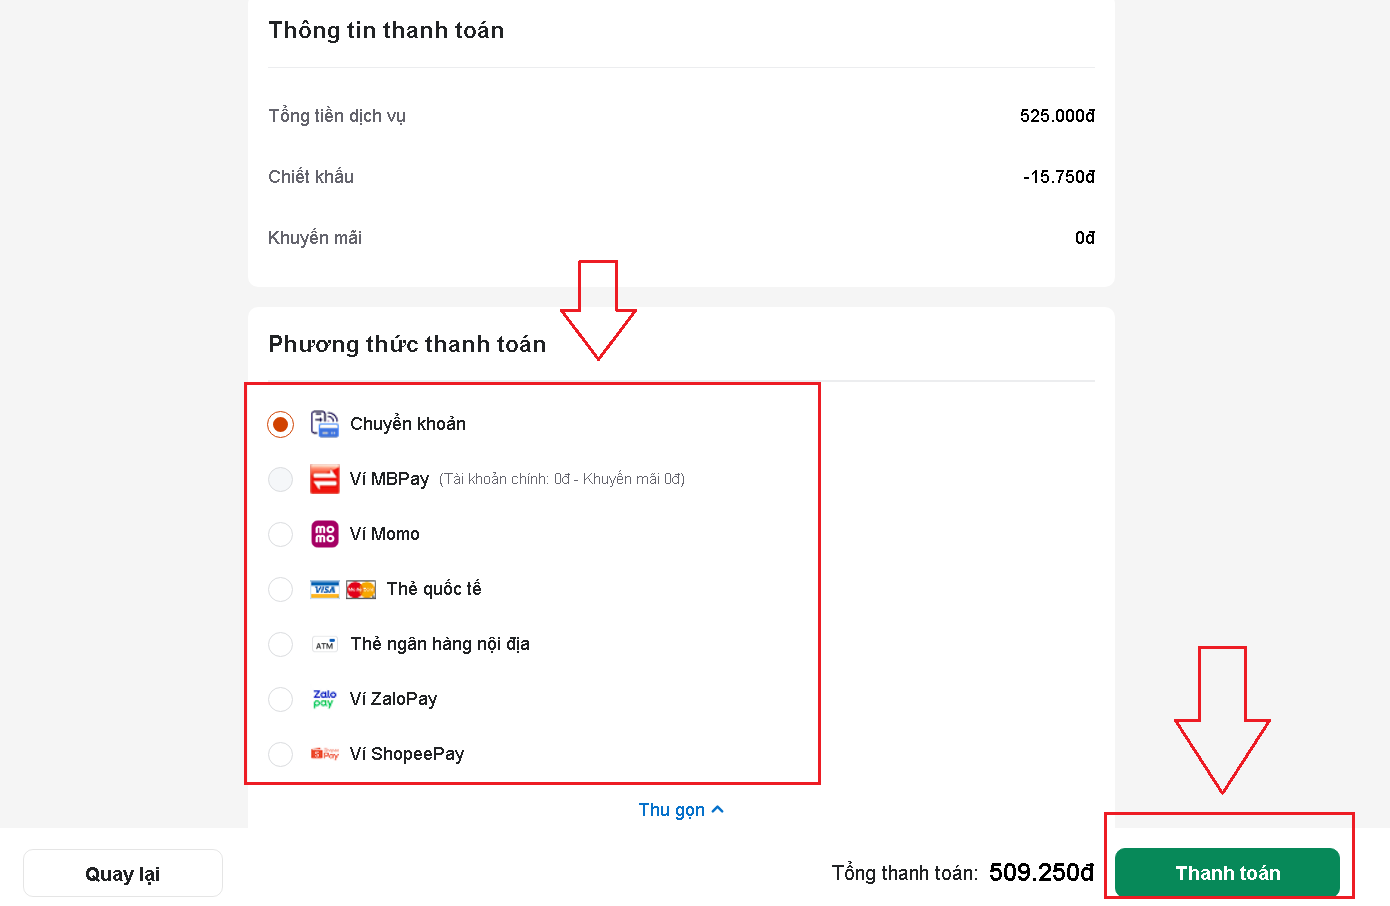Viewport: 1390px width, 906px height.
Task: Click the Ví MBPay option label
Action: (389, 479)
